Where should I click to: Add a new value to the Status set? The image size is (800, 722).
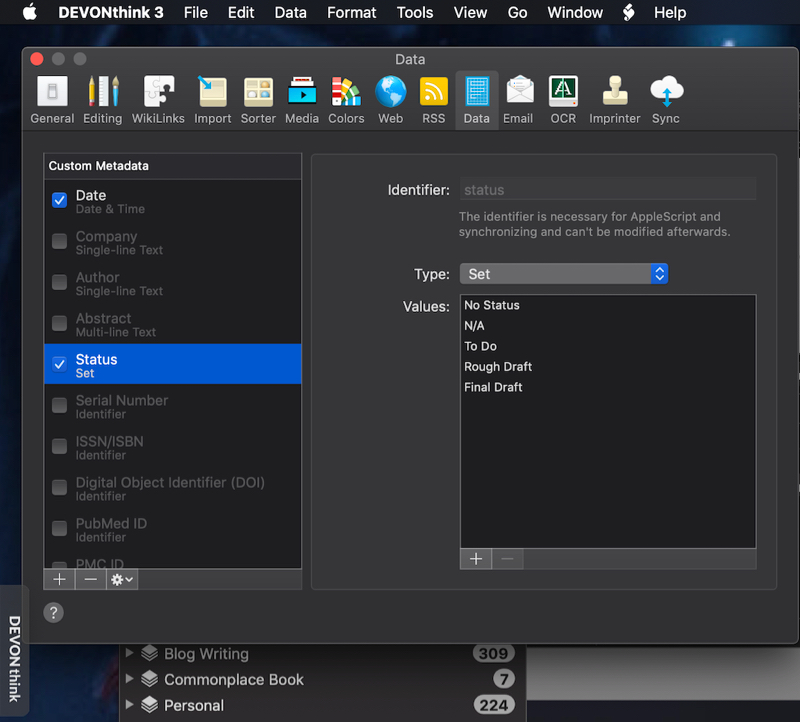[476, 559]
